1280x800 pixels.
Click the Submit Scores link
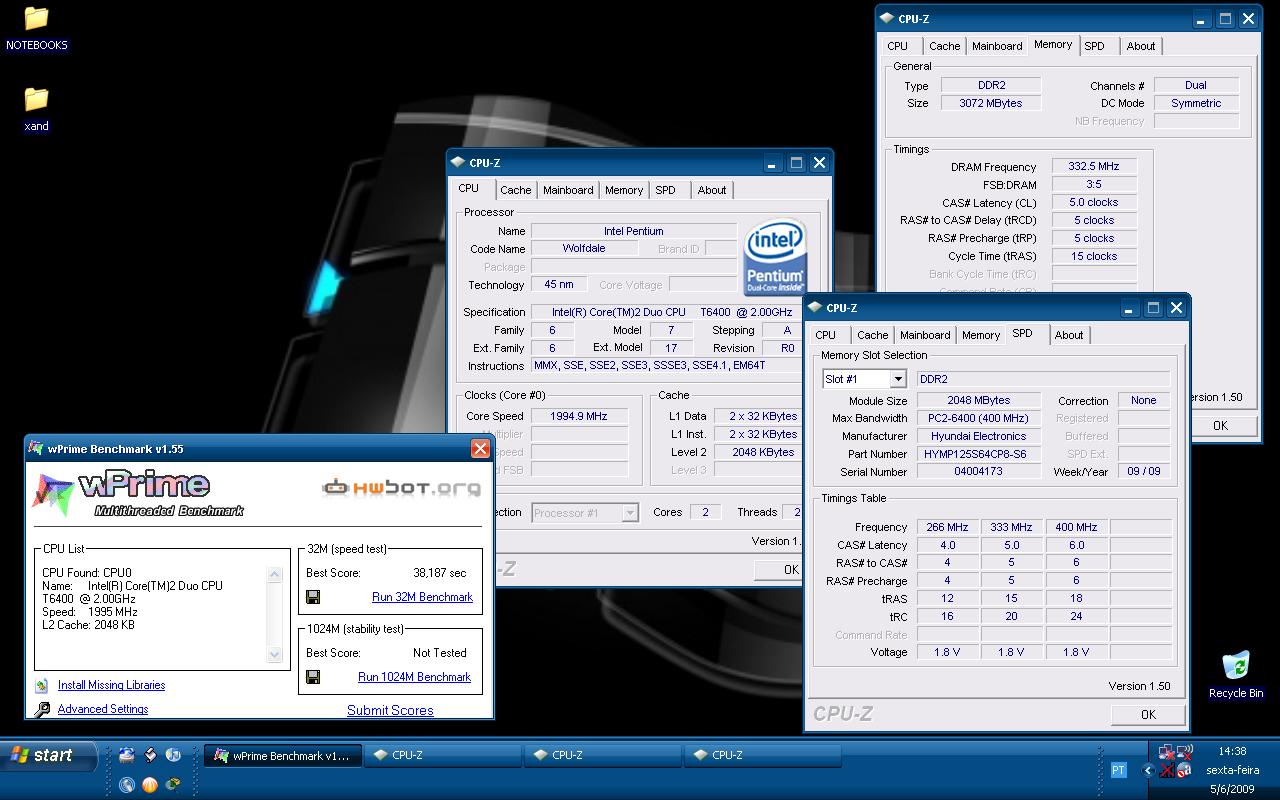pyautogui.click(x=390, y=710)
